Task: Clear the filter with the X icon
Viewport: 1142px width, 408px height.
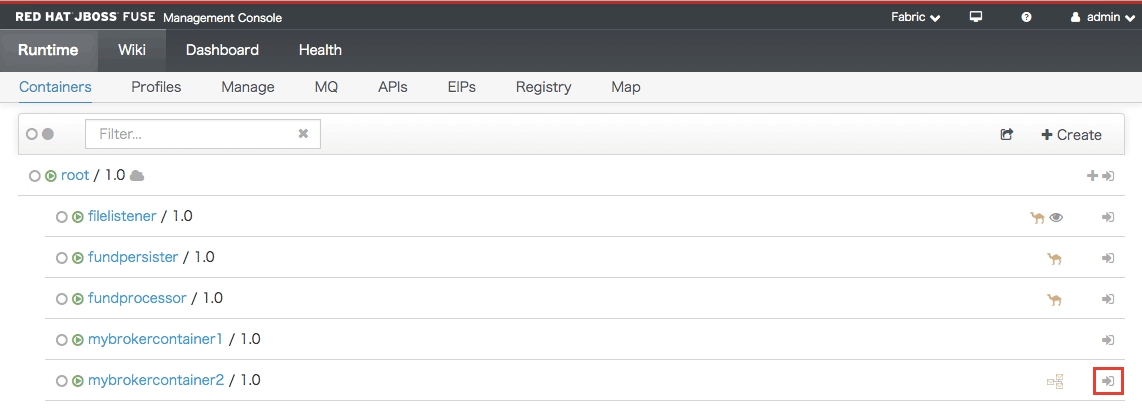Action: [x=304, y=134]
